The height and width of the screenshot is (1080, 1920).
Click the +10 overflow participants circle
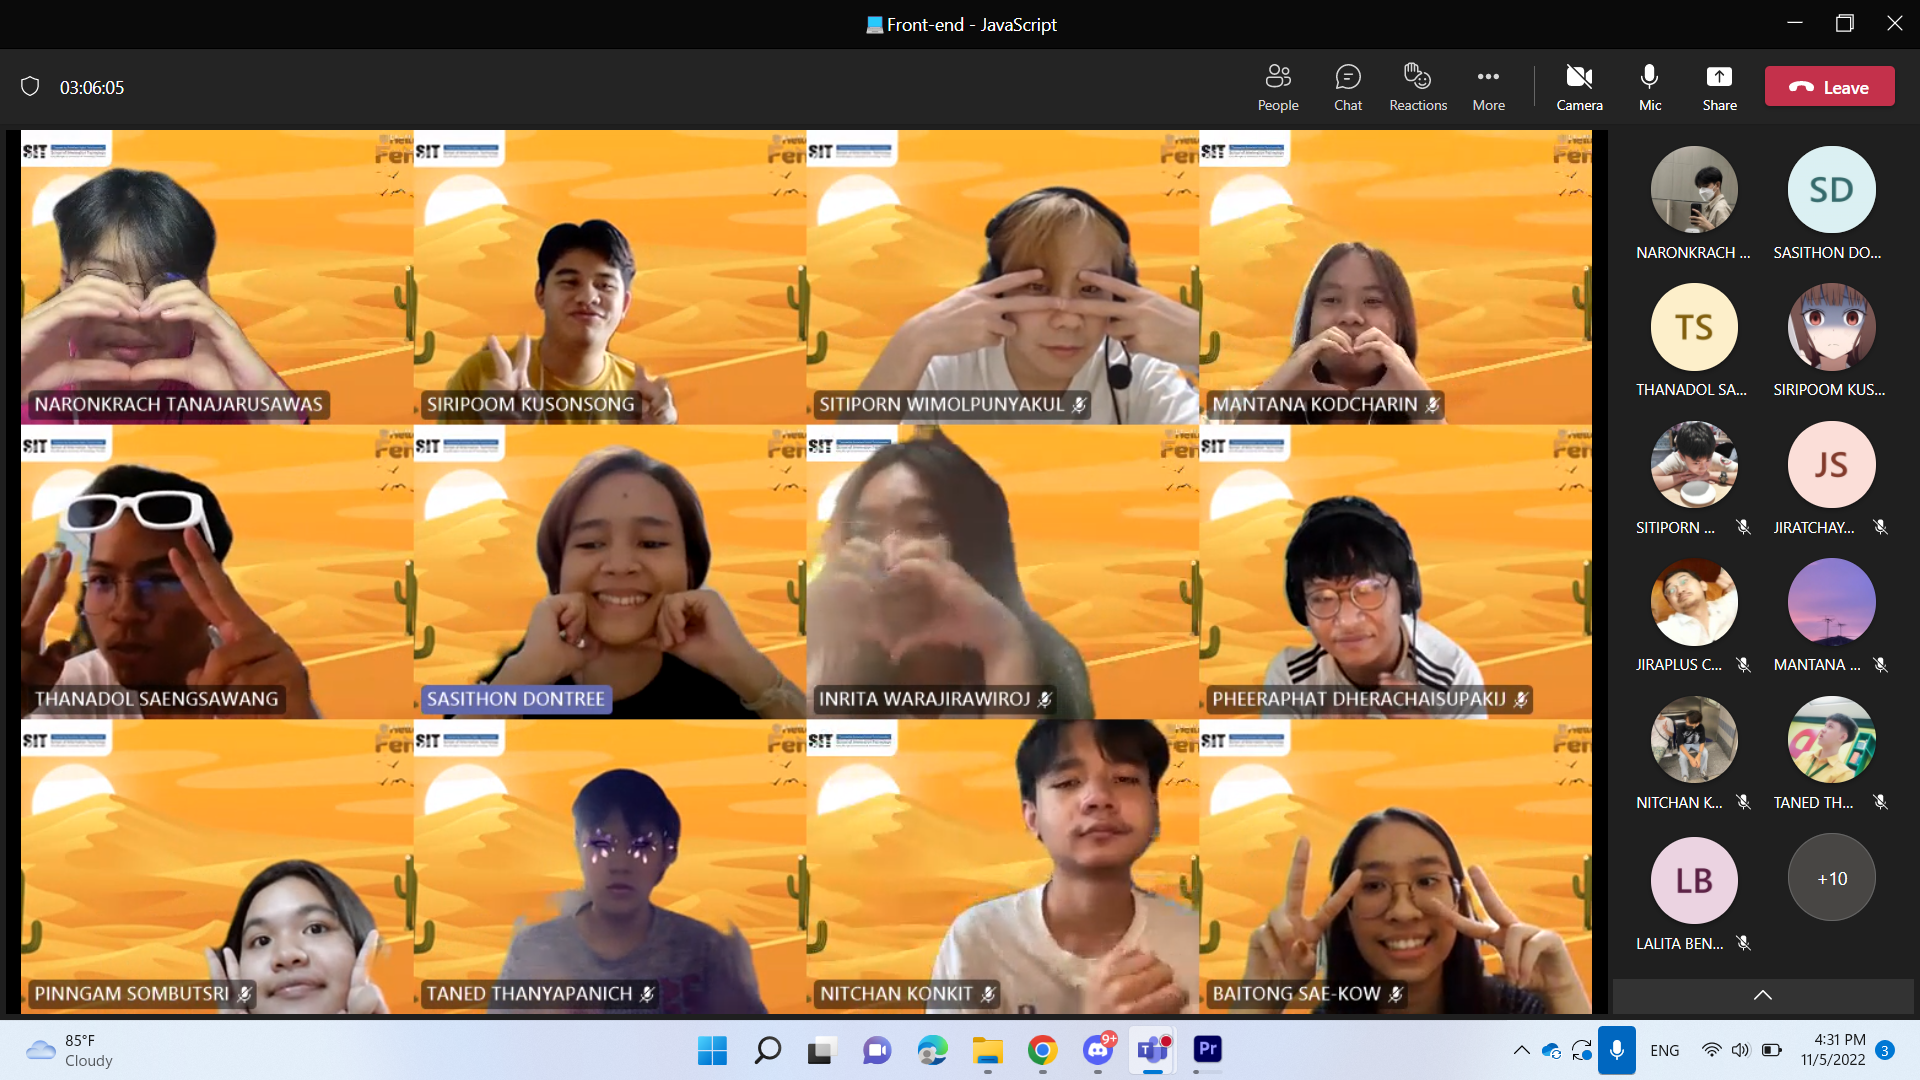1830,878
